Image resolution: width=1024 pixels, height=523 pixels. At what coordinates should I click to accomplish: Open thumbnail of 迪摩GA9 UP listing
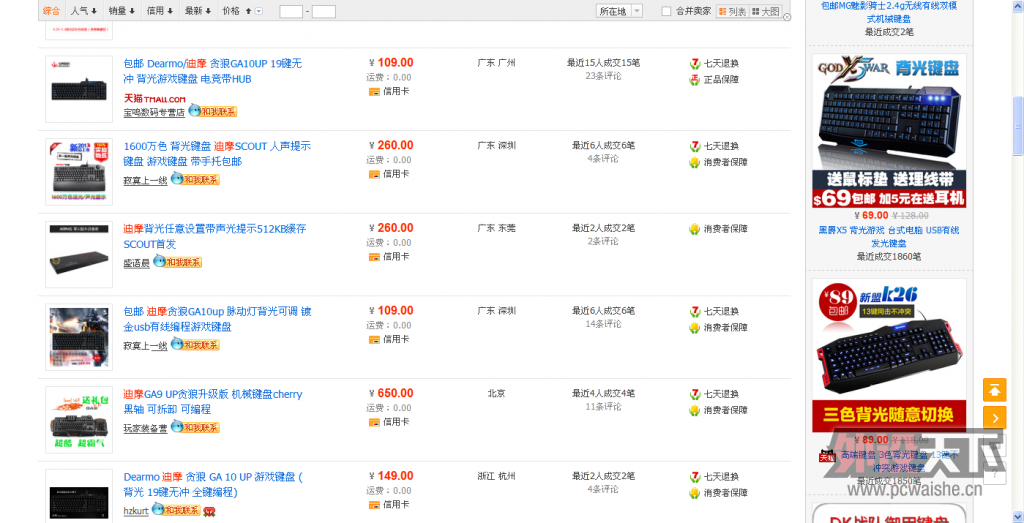click(79, 419)
